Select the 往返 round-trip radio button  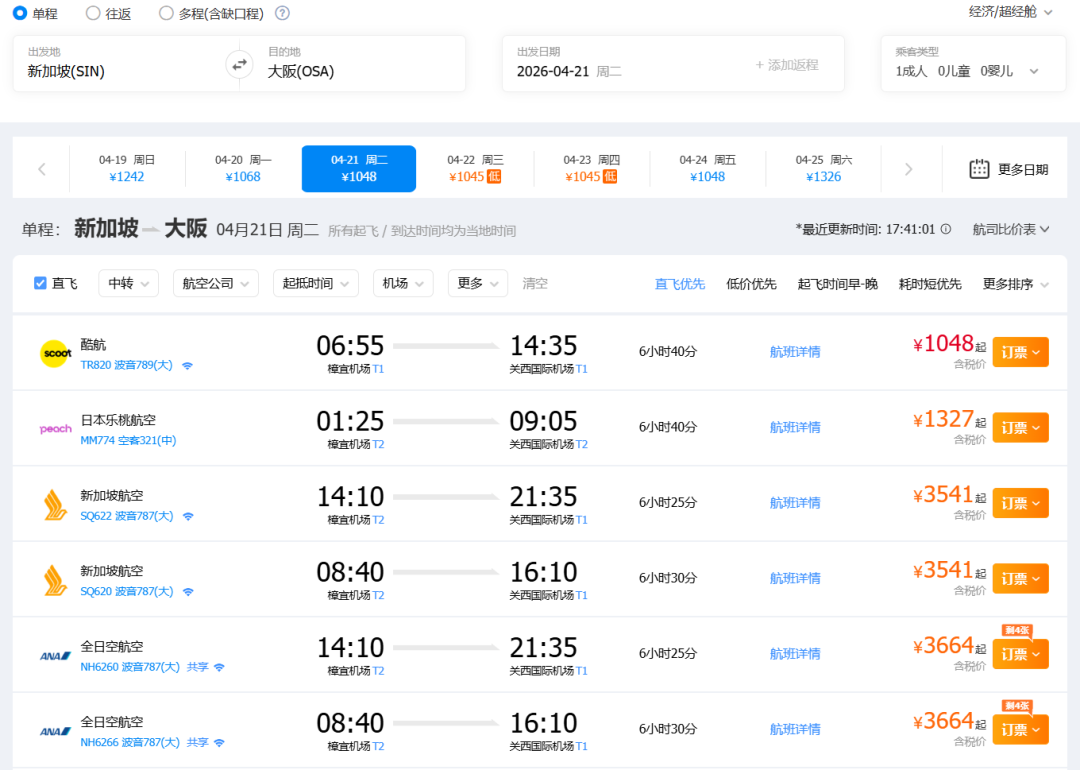point(93,13)
